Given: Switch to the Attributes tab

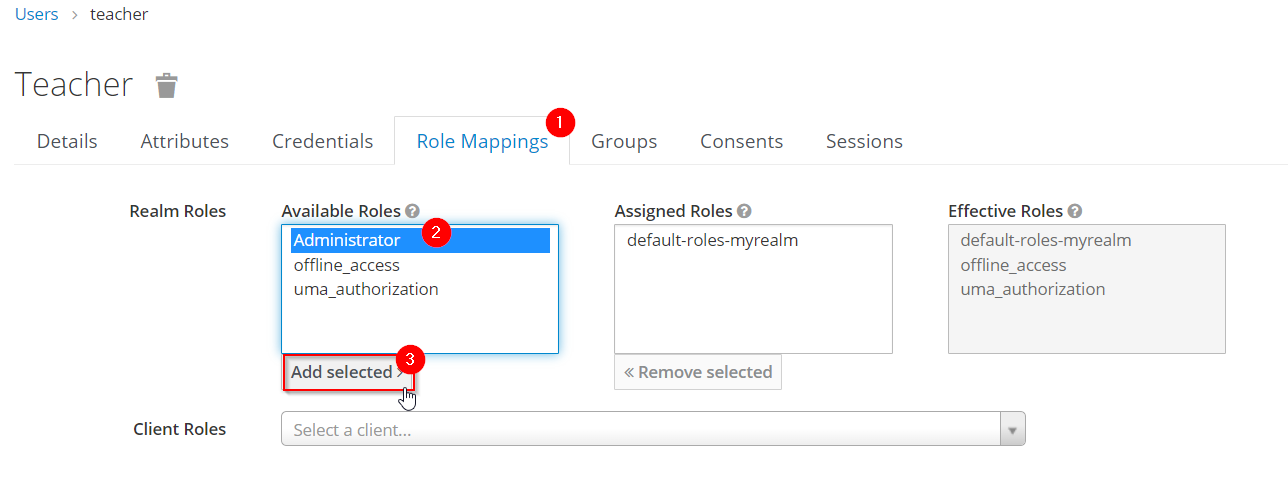Looking at the screenshot, I should 184,141.
